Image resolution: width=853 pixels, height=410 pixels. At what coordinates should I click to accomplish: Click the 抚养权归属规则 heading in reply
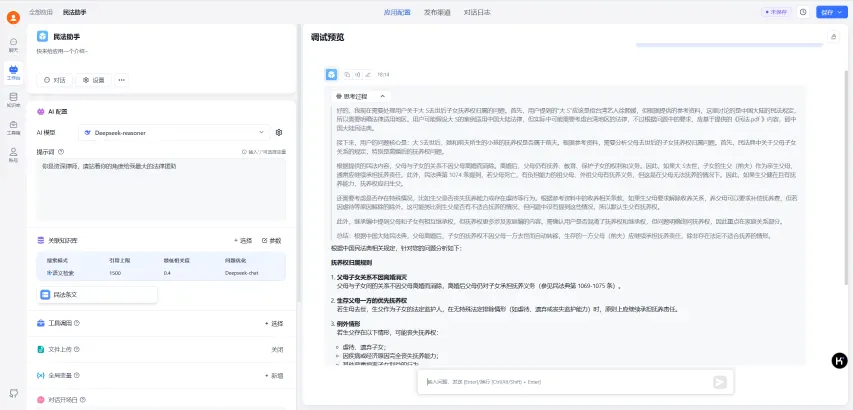[351, 262]
